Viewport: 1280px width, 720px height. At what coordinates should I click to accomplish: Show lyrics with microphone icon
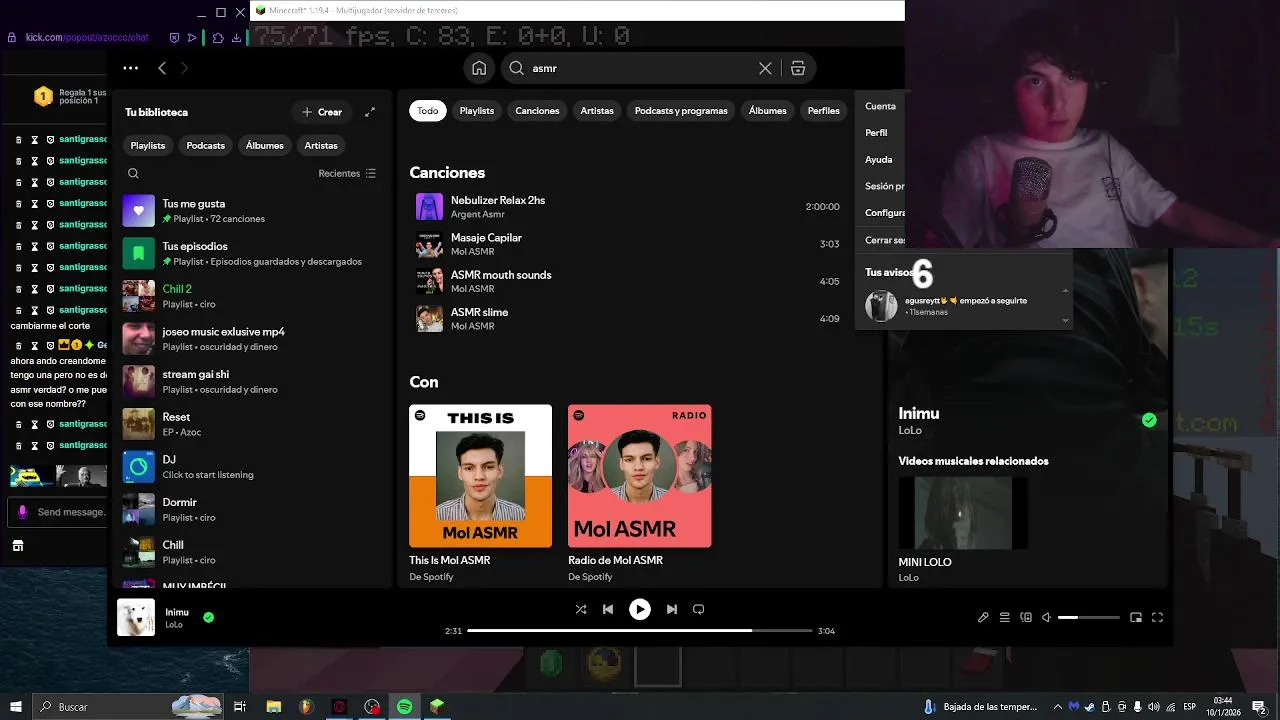point(983,618)
